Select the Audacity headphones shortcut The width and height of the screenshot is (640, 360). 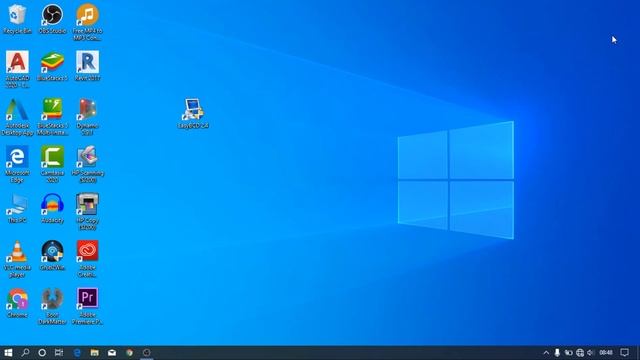(52, 208)
